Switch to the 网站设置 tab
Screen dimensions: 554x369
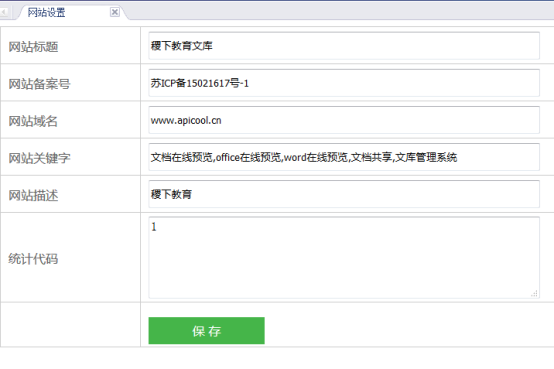[46, 13]
